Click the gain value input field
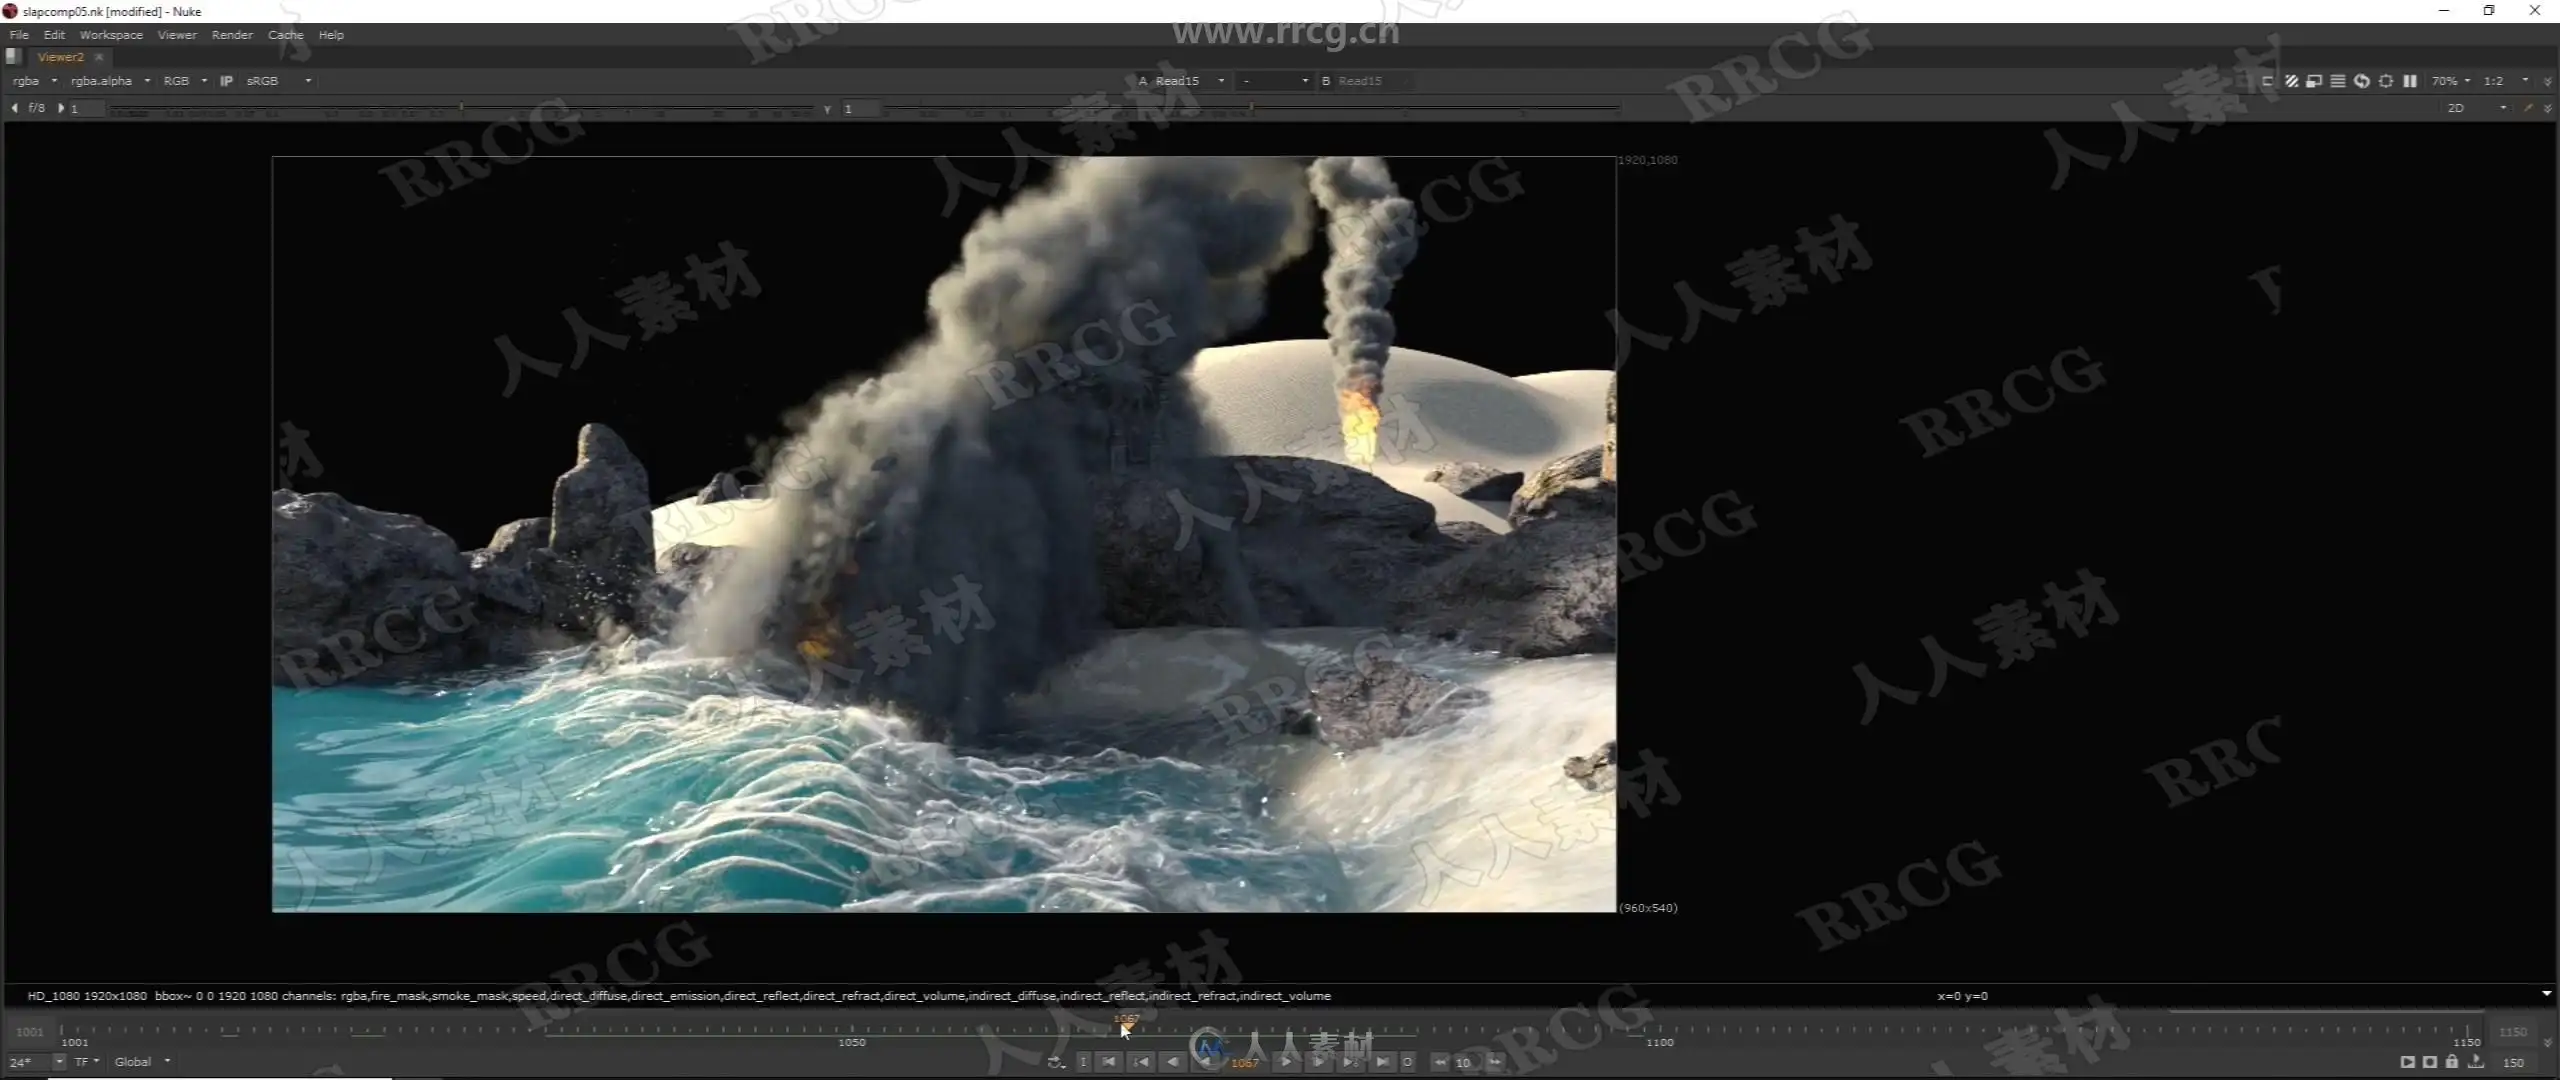This screenshot has width=2560, height=1080. point(86,108)
